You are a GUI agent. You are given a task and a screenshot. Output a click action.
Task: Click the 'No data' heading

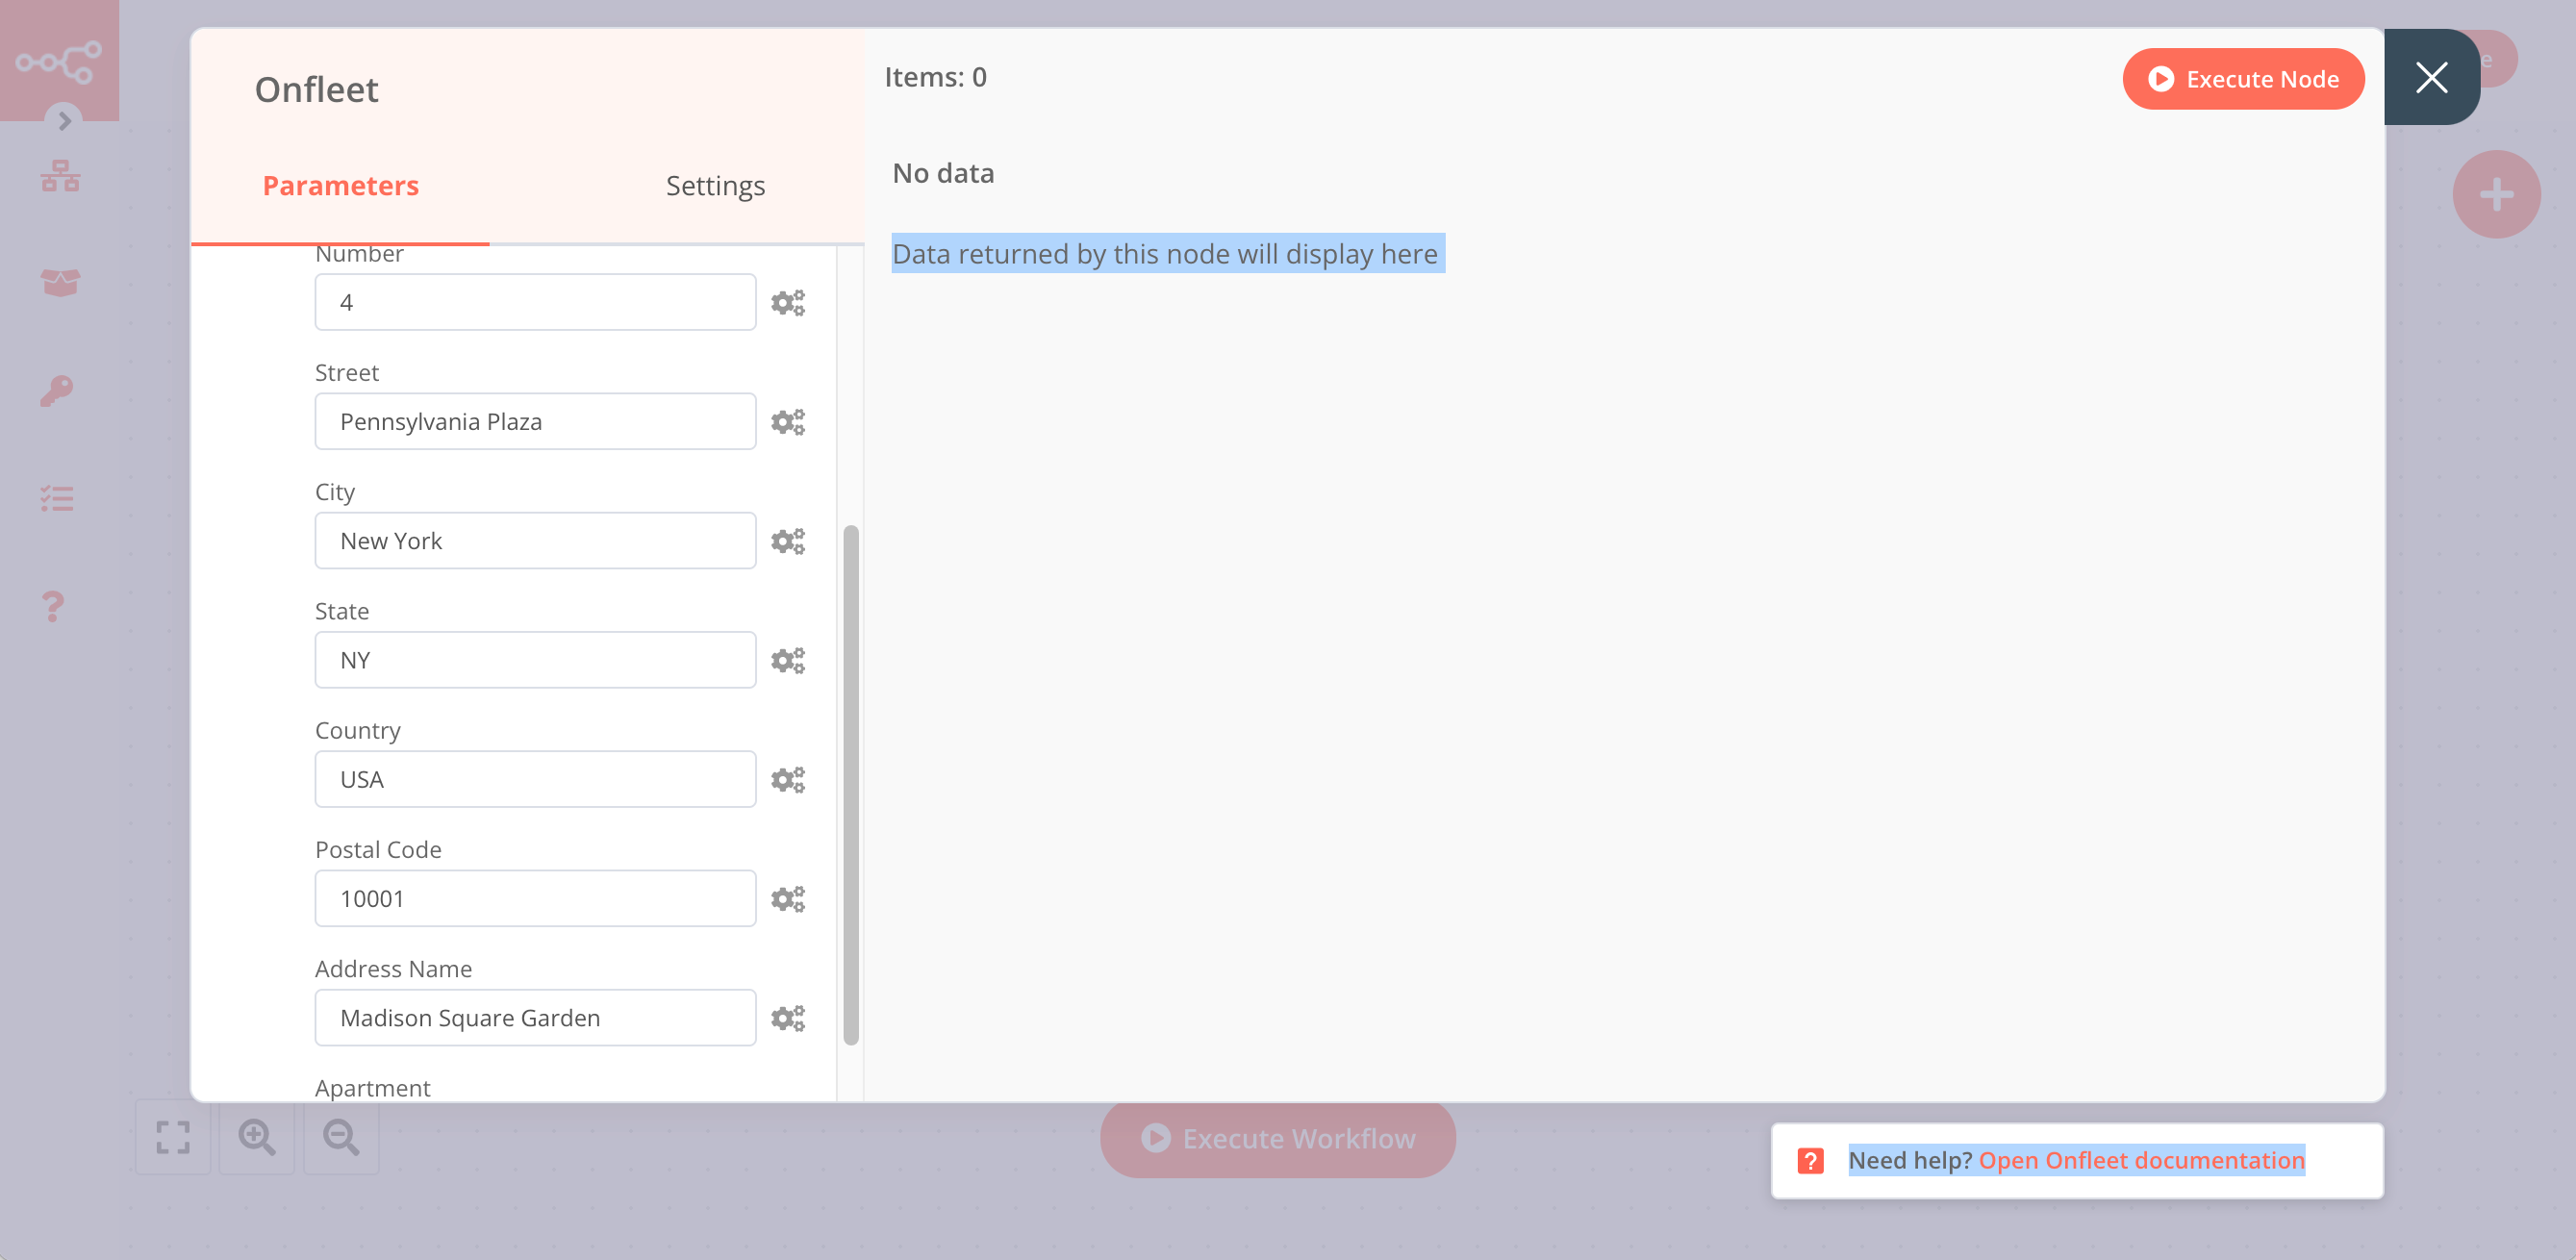pos(943,173)
